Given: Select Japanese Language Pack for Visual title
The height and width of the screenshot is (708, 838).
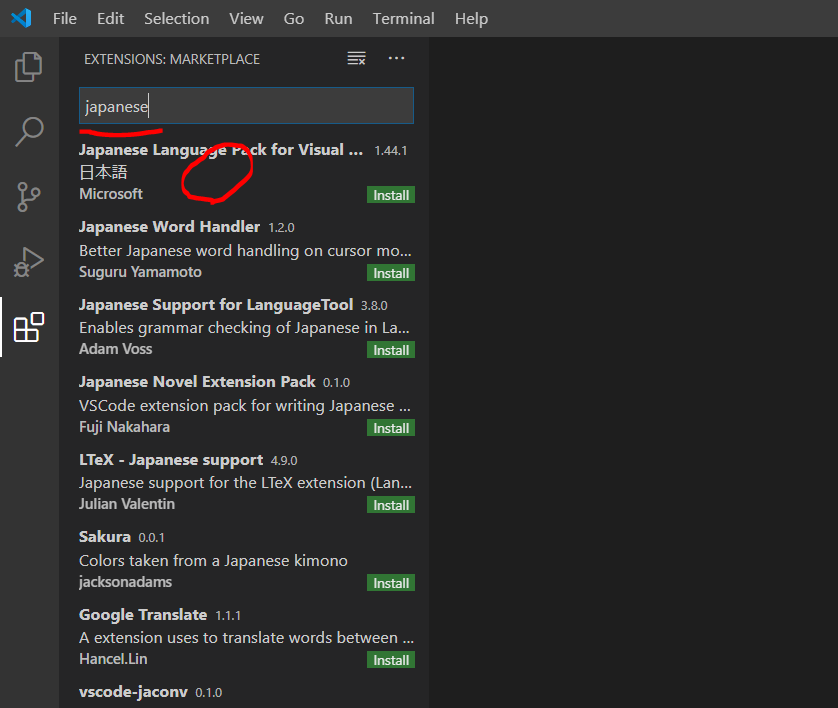Looking at the screenshot, I should click(221, 150).
